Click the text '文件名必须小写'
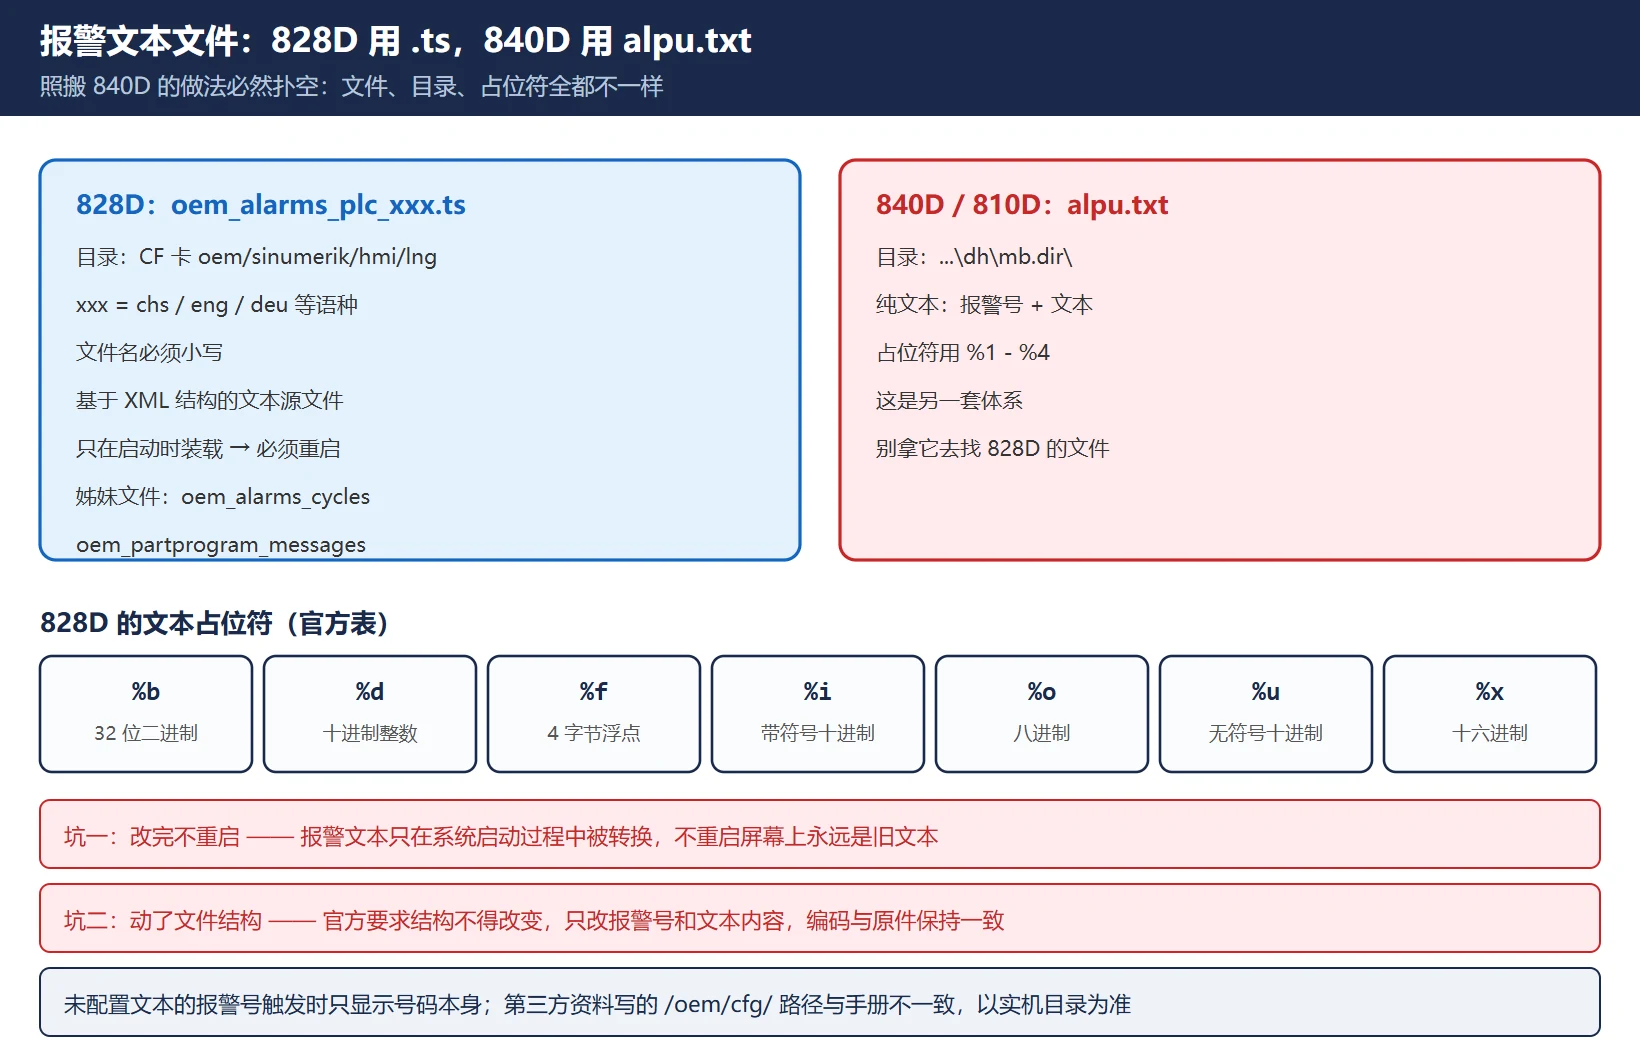 [x=149, y=353]
